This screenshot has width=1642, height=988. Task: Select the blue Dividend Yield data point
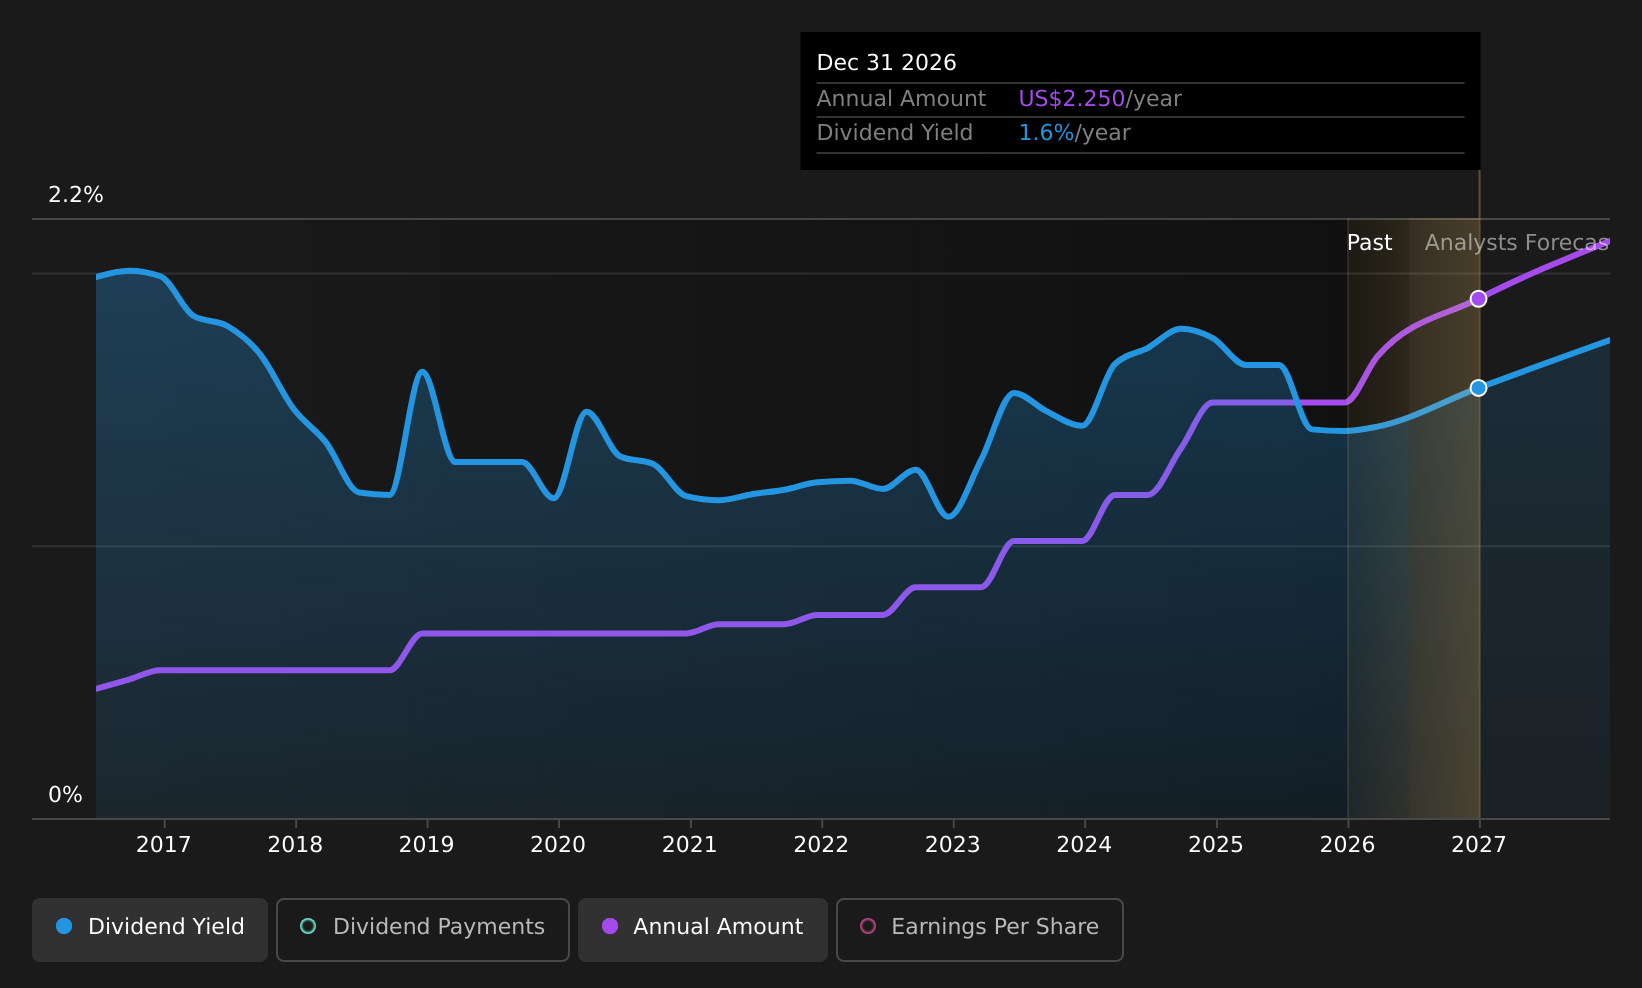click(1478, 388)
